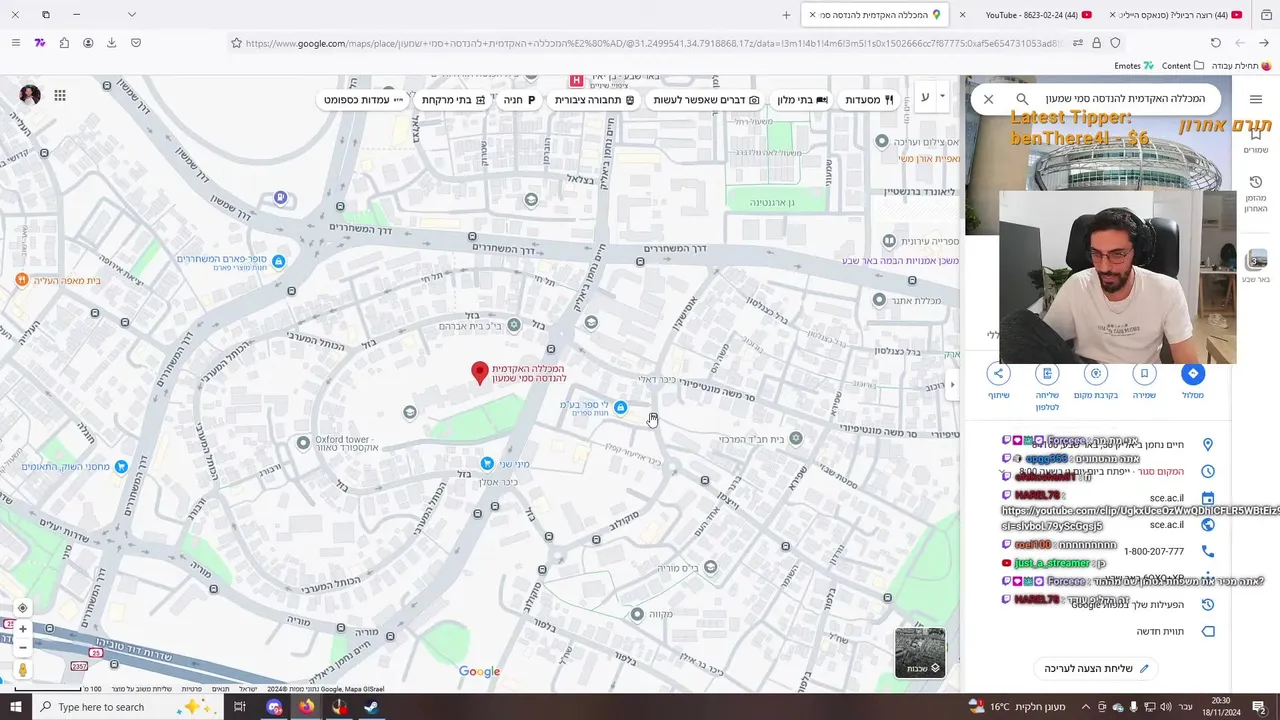Open the language input dropdown arrow
The width and height of the screenshot is (1280, 720).
pyautogui.click(x=943, y=98)
